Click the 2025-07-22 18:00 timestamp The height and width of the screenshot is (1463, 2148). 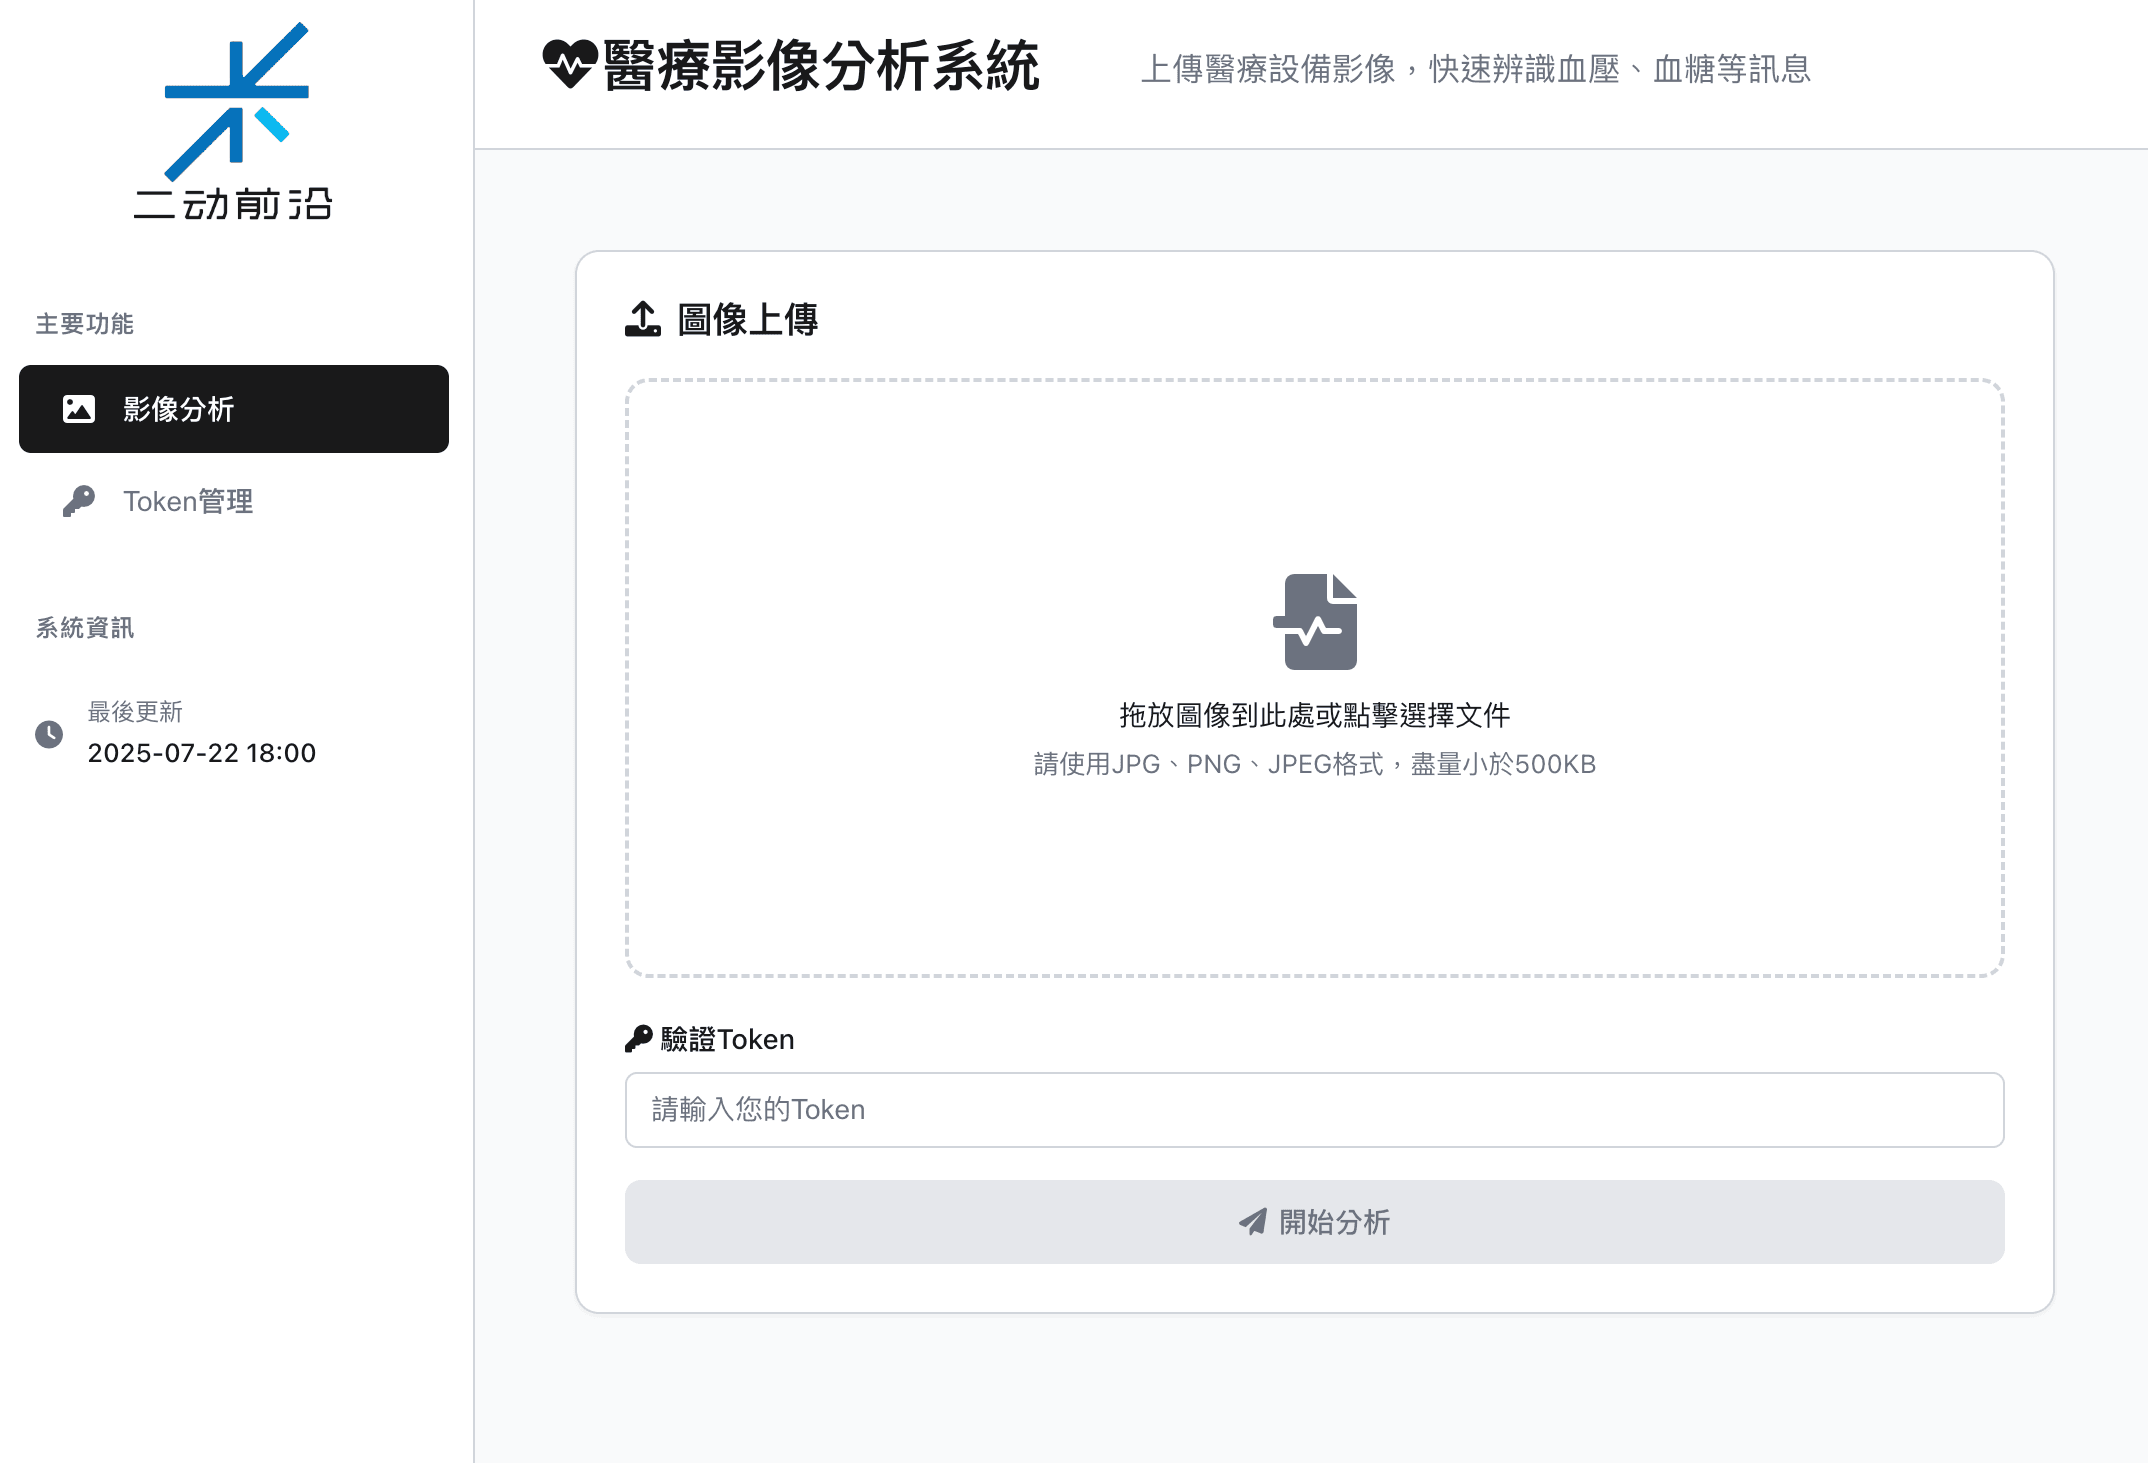tap(202, 753)
